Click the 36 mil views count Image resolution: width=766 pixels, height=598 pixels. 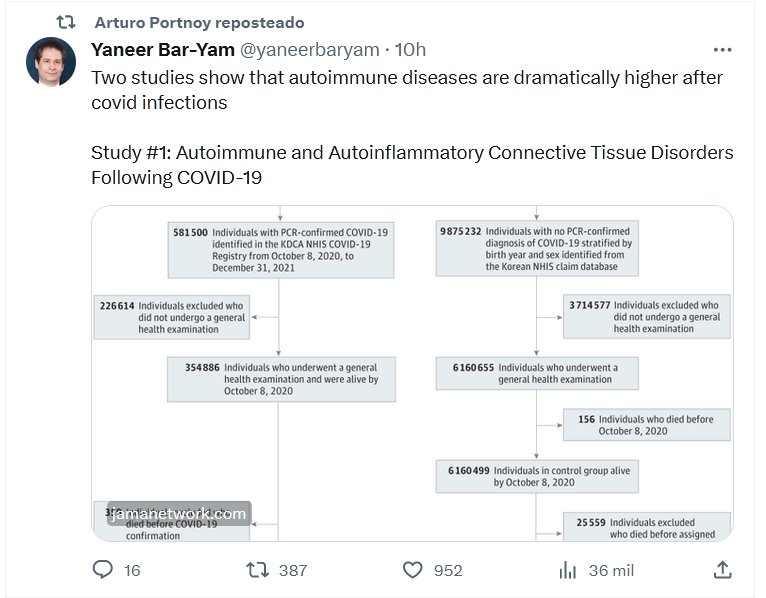[x=612, y=570]
